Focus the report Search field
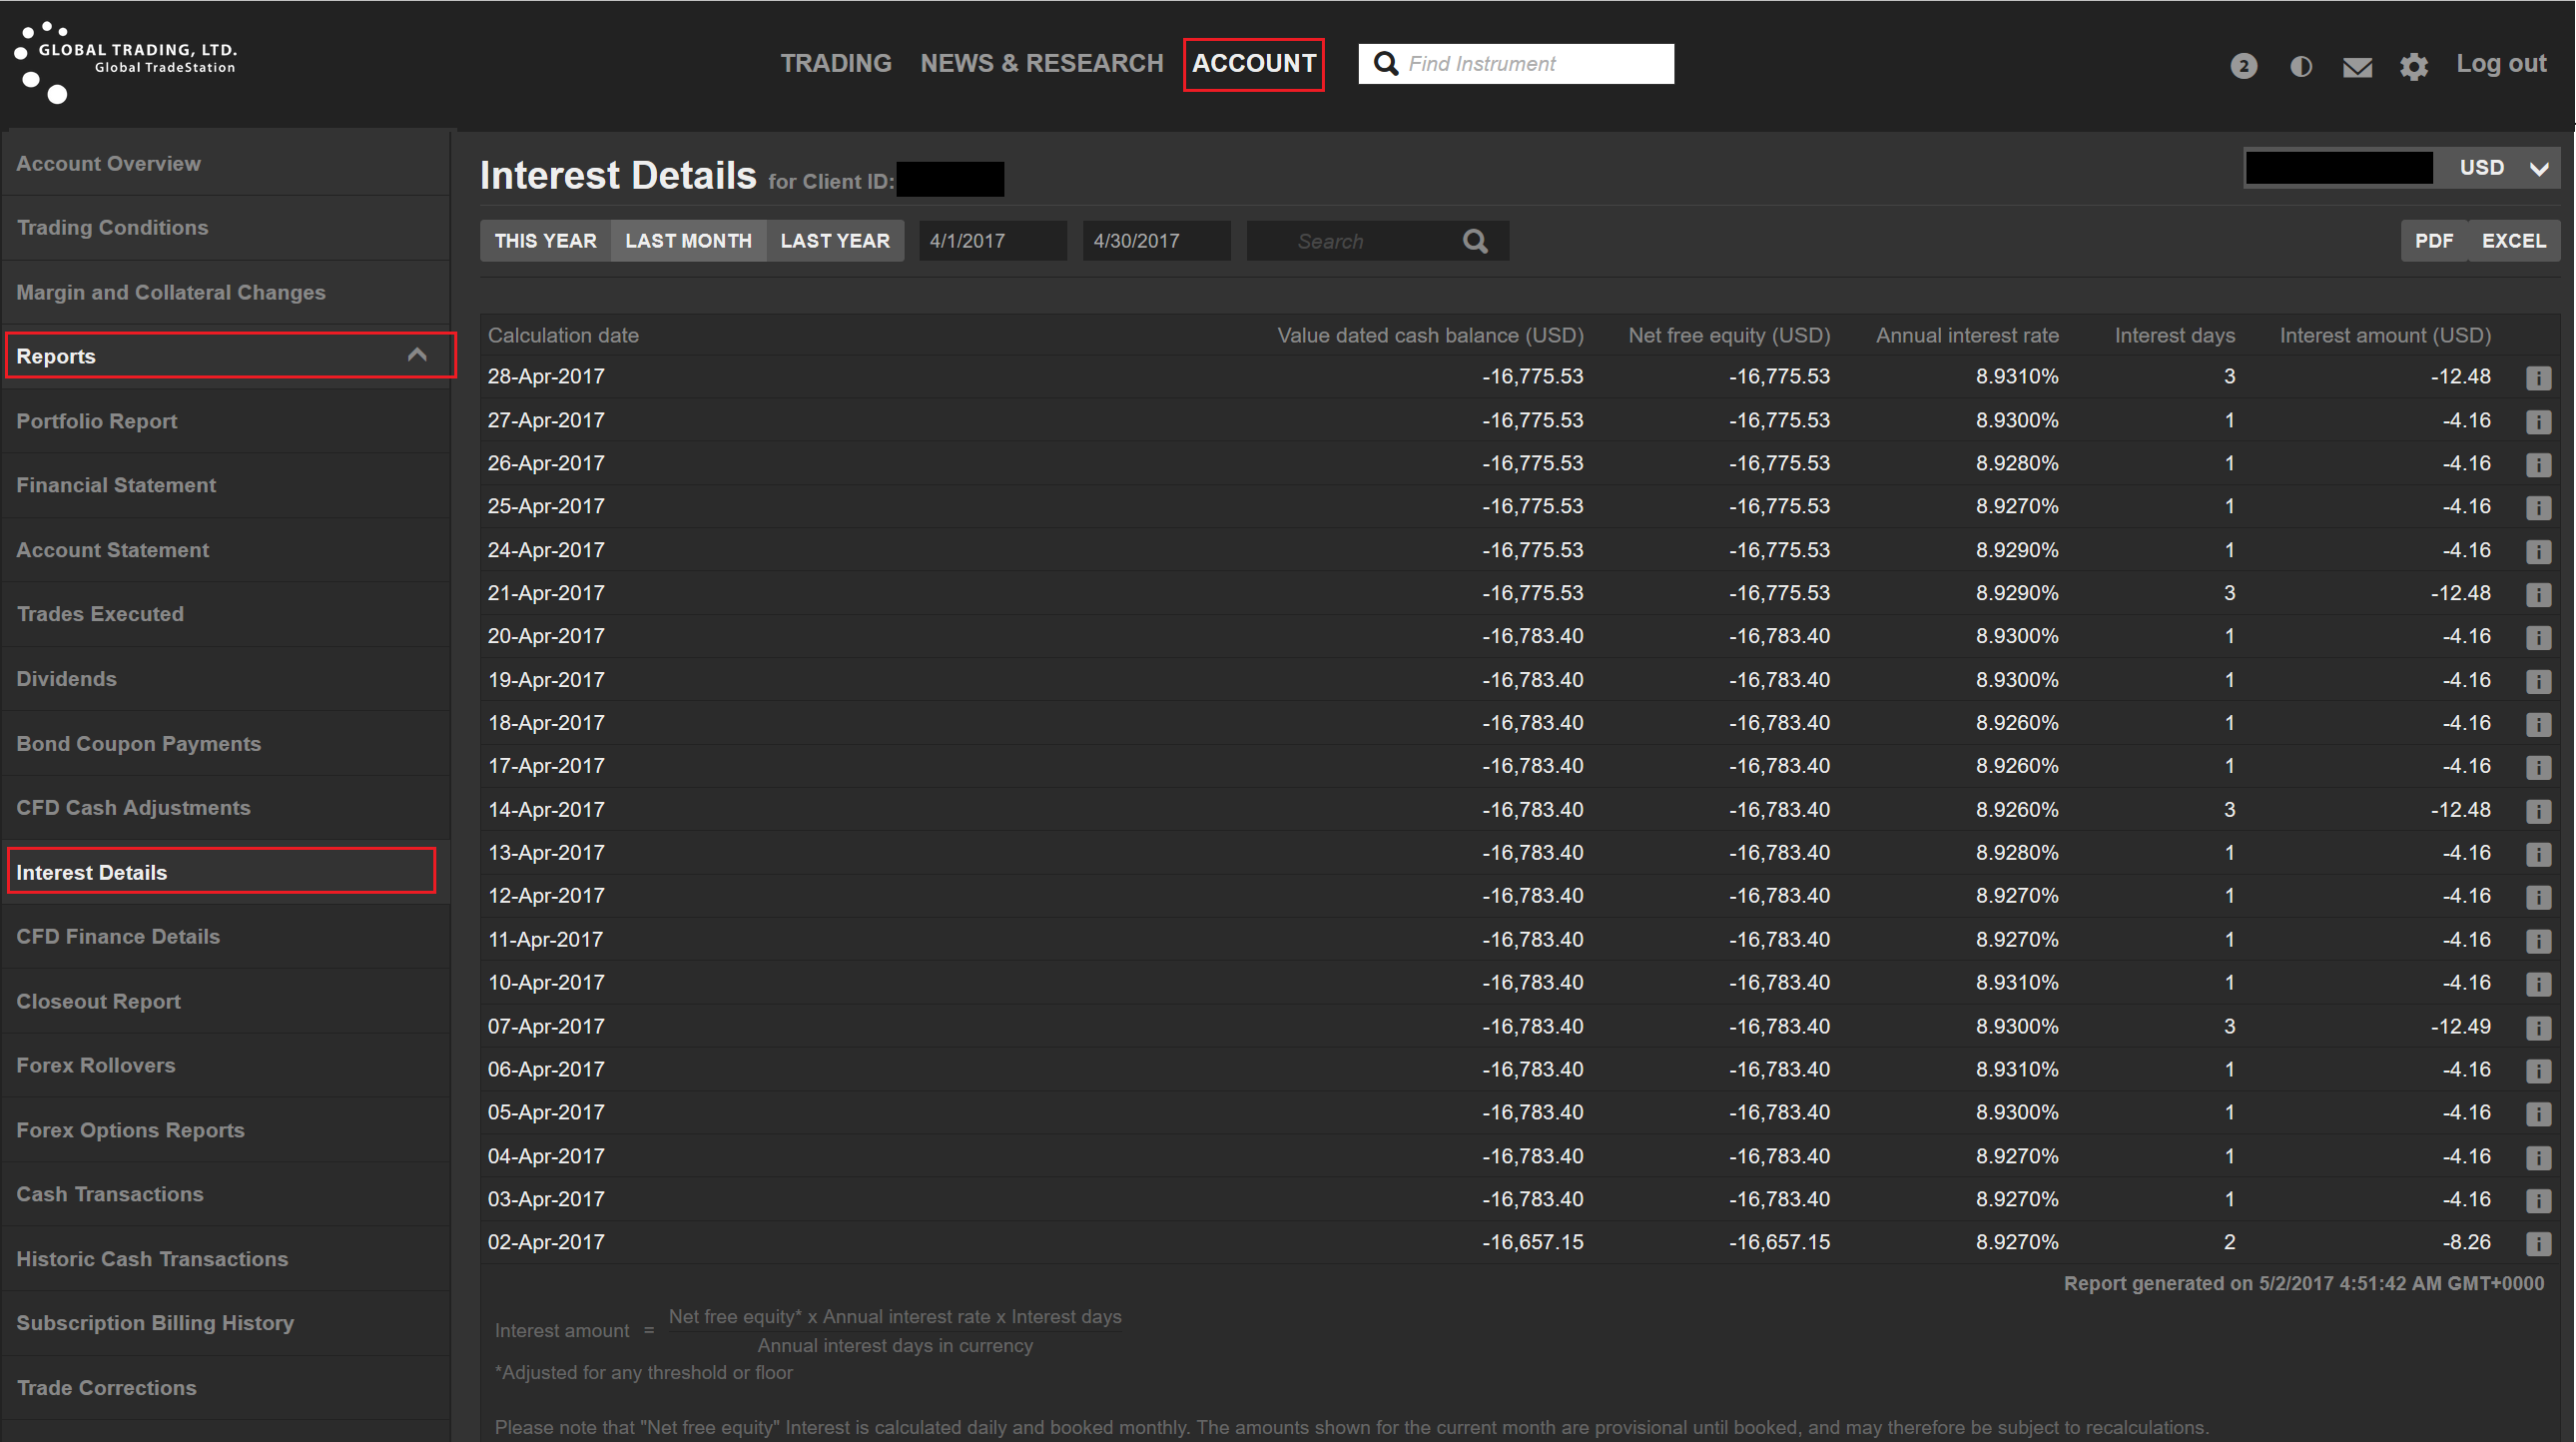Viewport: 2576px width, 1442px height. click(x=1378, y=241)
